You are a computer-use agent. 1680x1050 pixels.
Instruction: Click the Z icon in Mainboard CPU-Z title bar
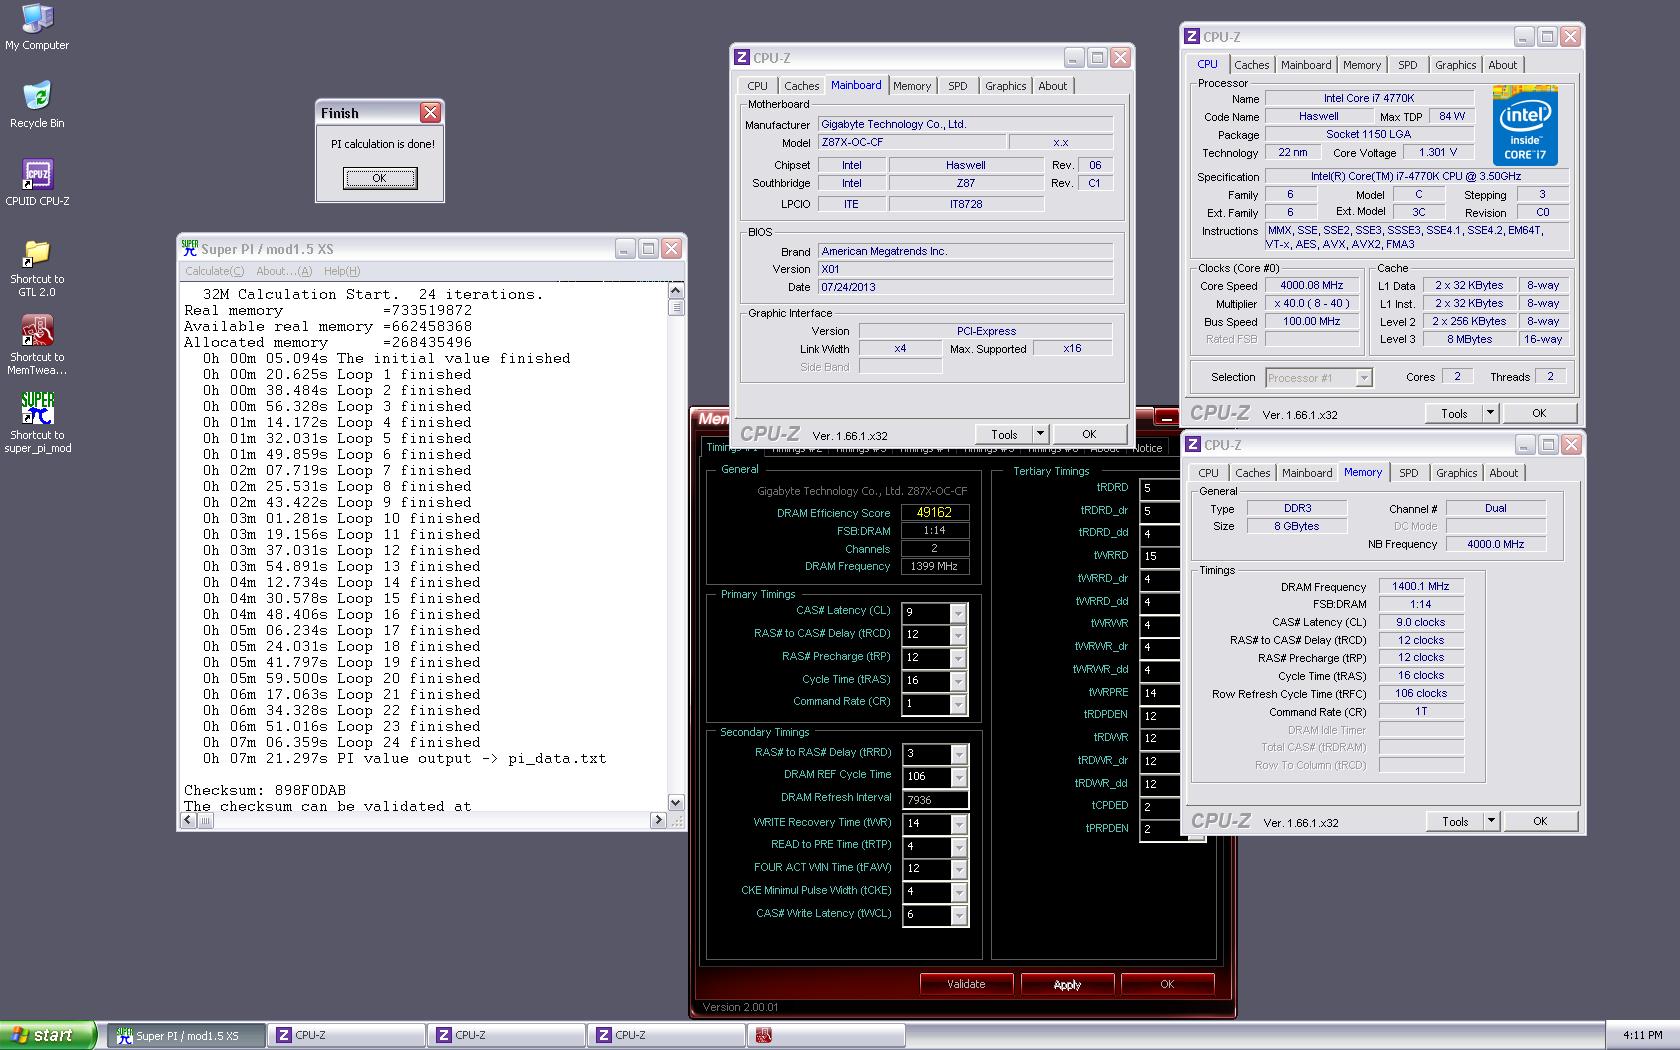tap(742, 58)
